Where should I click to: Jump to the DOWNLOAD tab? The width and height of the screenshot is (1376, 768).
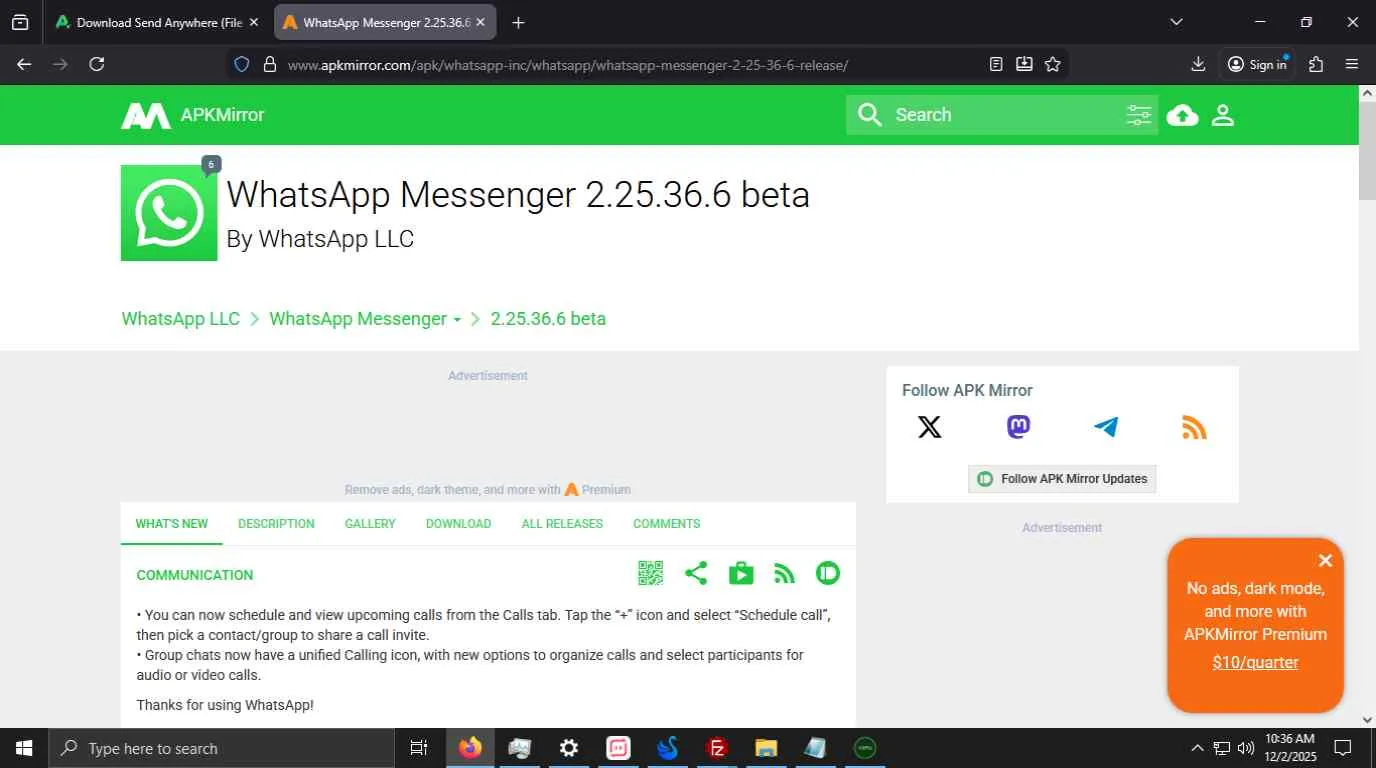[x=458, y=523]
